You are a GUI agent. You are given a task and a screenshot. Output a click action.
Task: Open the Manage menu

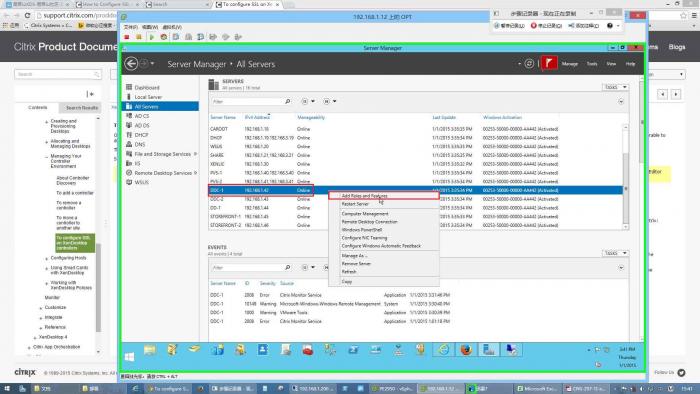[570, 64]
